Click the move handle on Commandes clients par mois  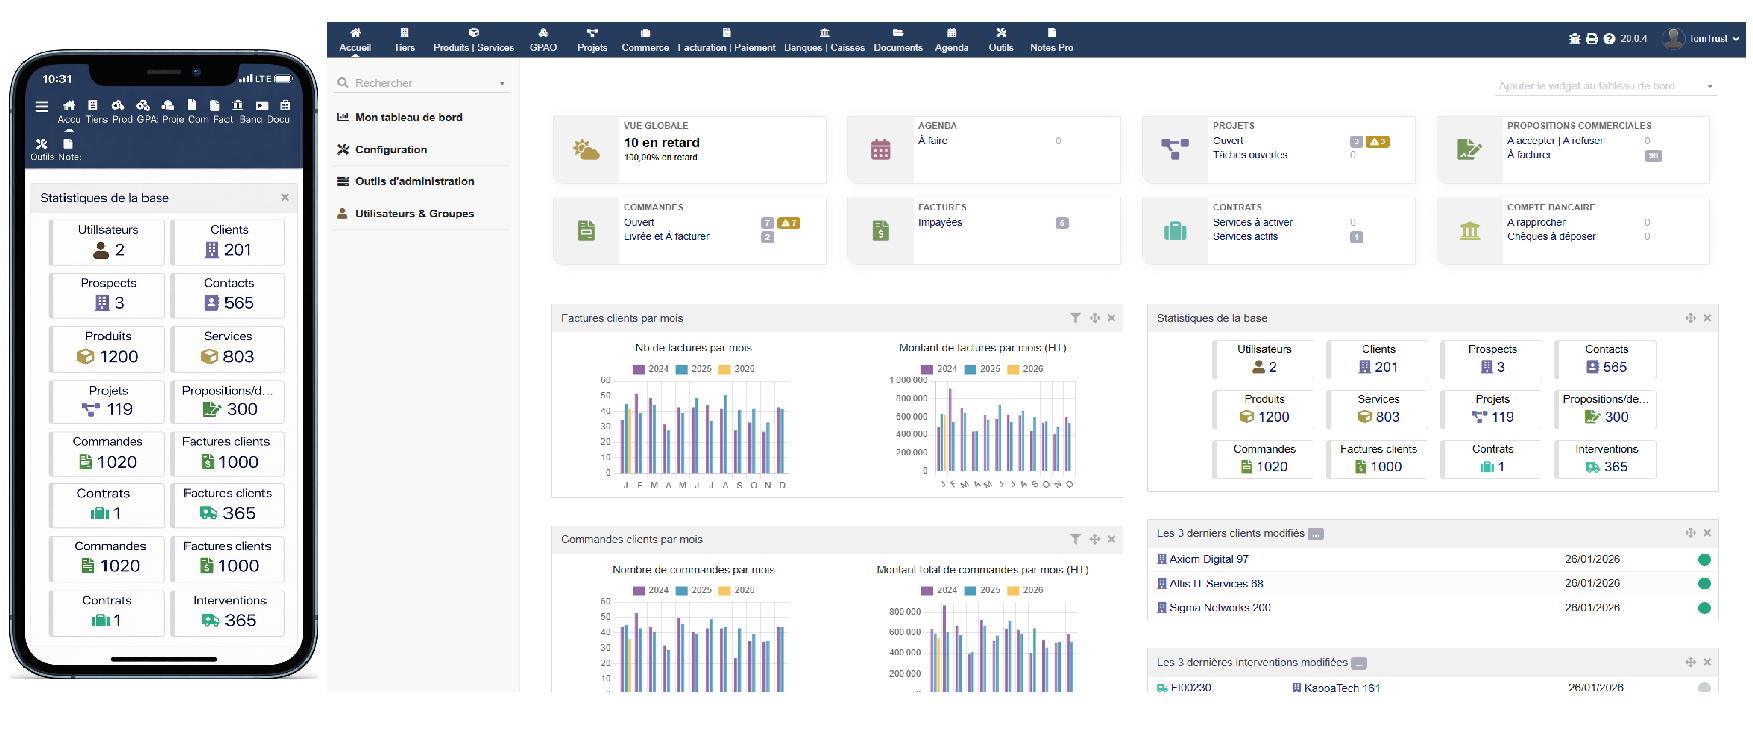(x=1095, y=539)
